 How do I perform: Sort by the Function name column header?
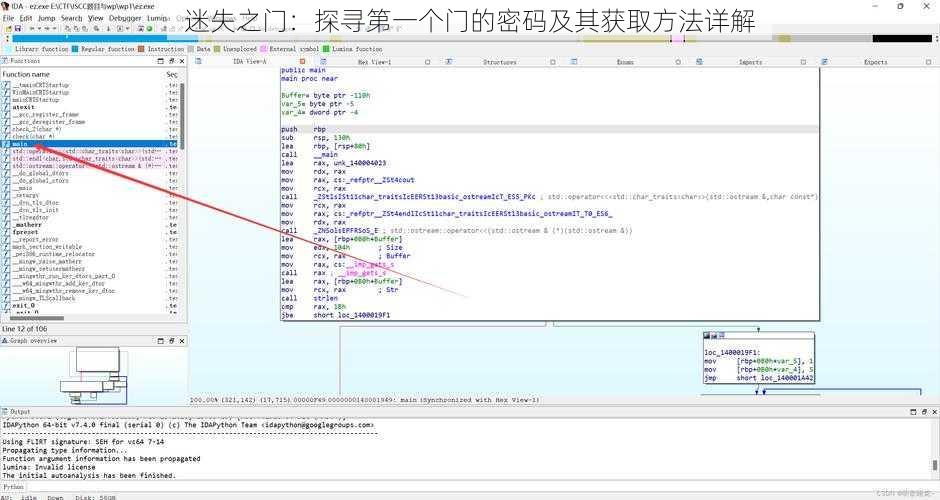pos(26,74)
